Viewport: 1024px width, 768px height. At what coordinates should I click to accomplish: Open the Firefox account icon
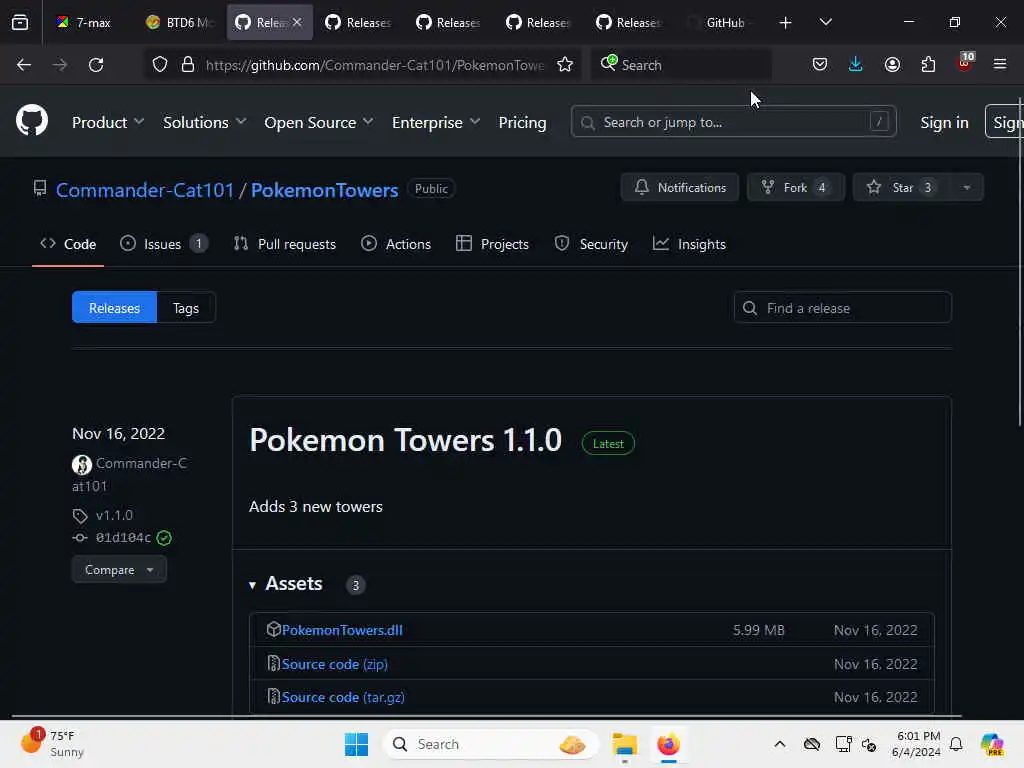(892, 64)
